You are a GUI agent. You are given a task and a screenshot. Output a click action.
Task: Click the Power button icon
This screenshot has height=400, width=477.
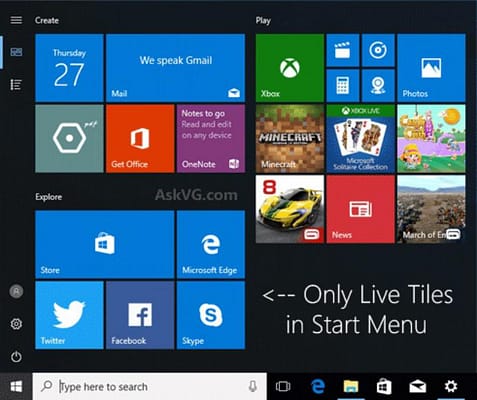pos(16,357)
